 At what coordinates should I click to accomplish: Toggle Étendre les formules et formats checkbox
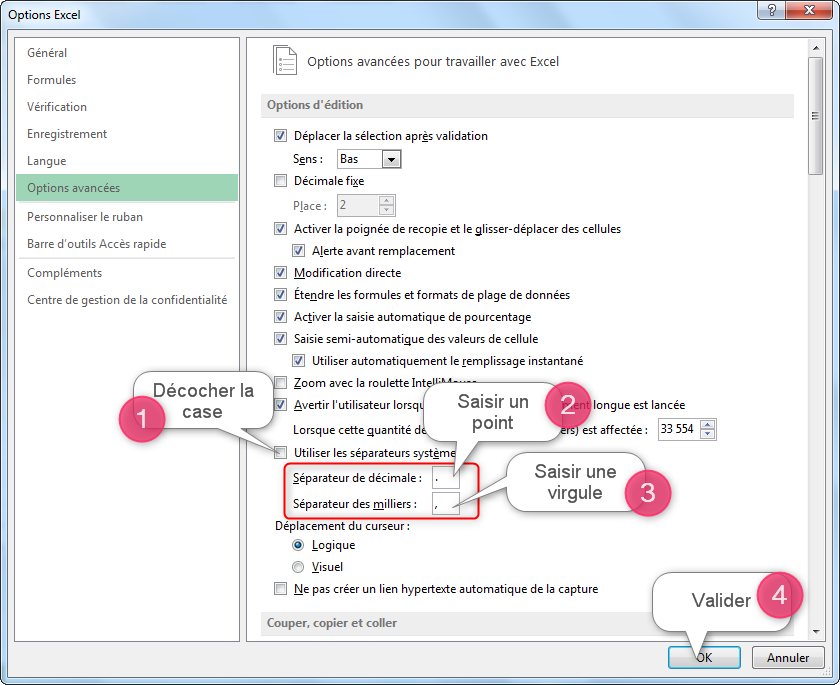[280, 295]
